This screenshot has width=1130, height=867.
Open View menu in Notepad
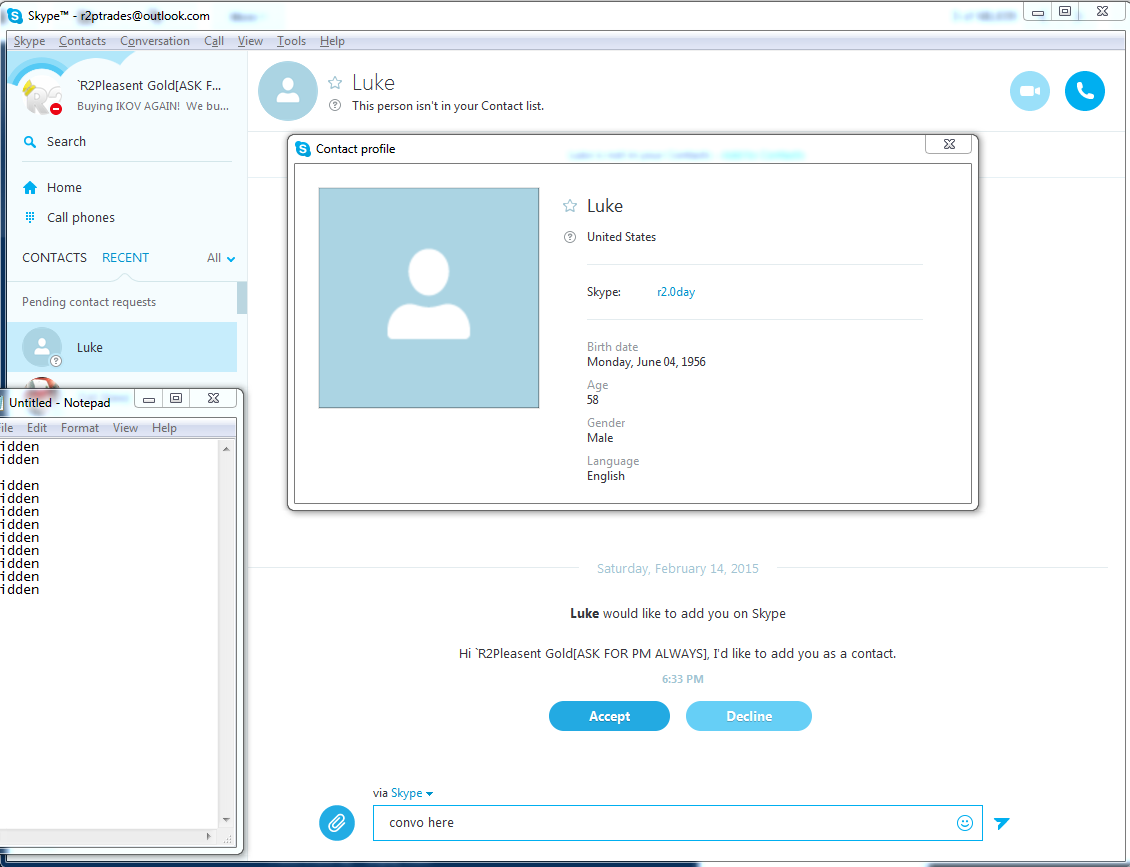[x=125, y=428]
